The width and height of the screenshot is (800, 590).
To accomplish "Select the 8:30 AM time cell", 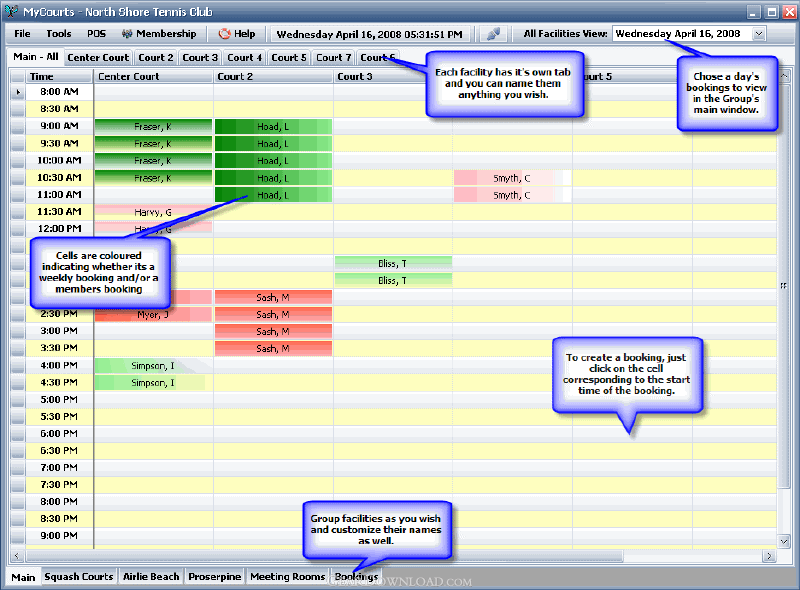I will [x=59, y=109].
